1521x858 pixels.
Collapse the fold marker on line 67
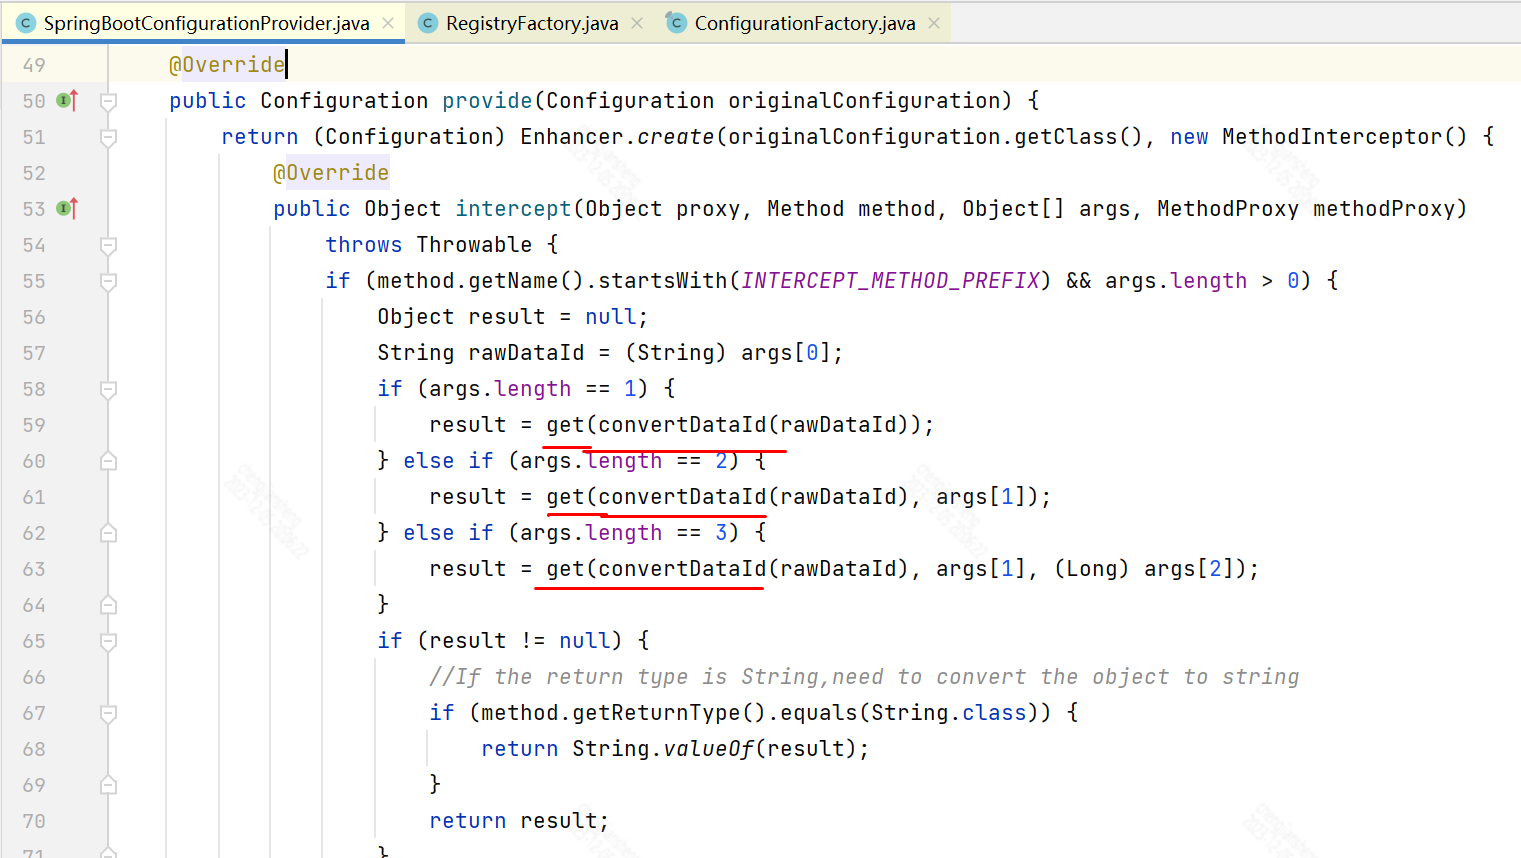coord(109,713)
